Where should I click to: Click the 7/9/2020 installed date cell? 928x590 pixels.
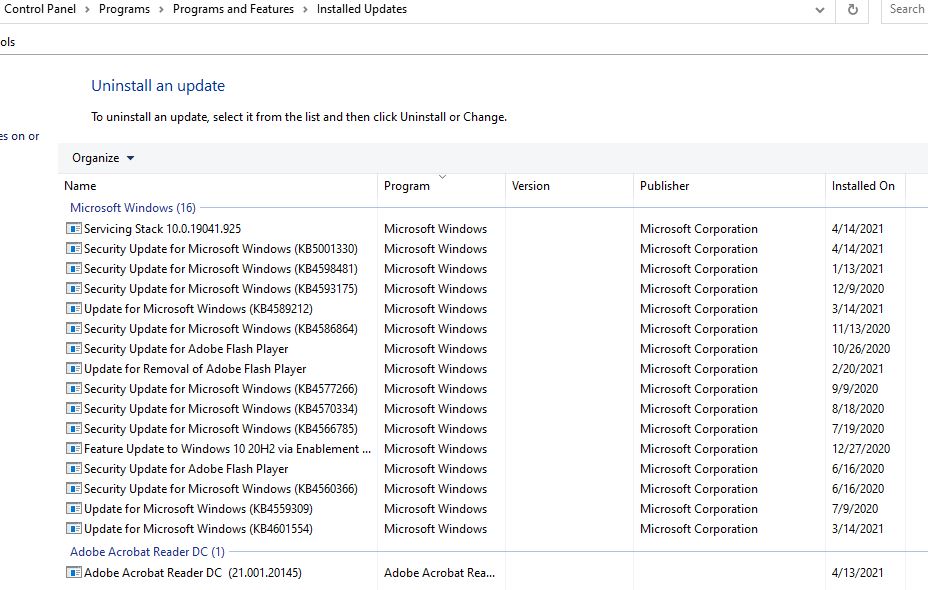(x=855, y=508)
